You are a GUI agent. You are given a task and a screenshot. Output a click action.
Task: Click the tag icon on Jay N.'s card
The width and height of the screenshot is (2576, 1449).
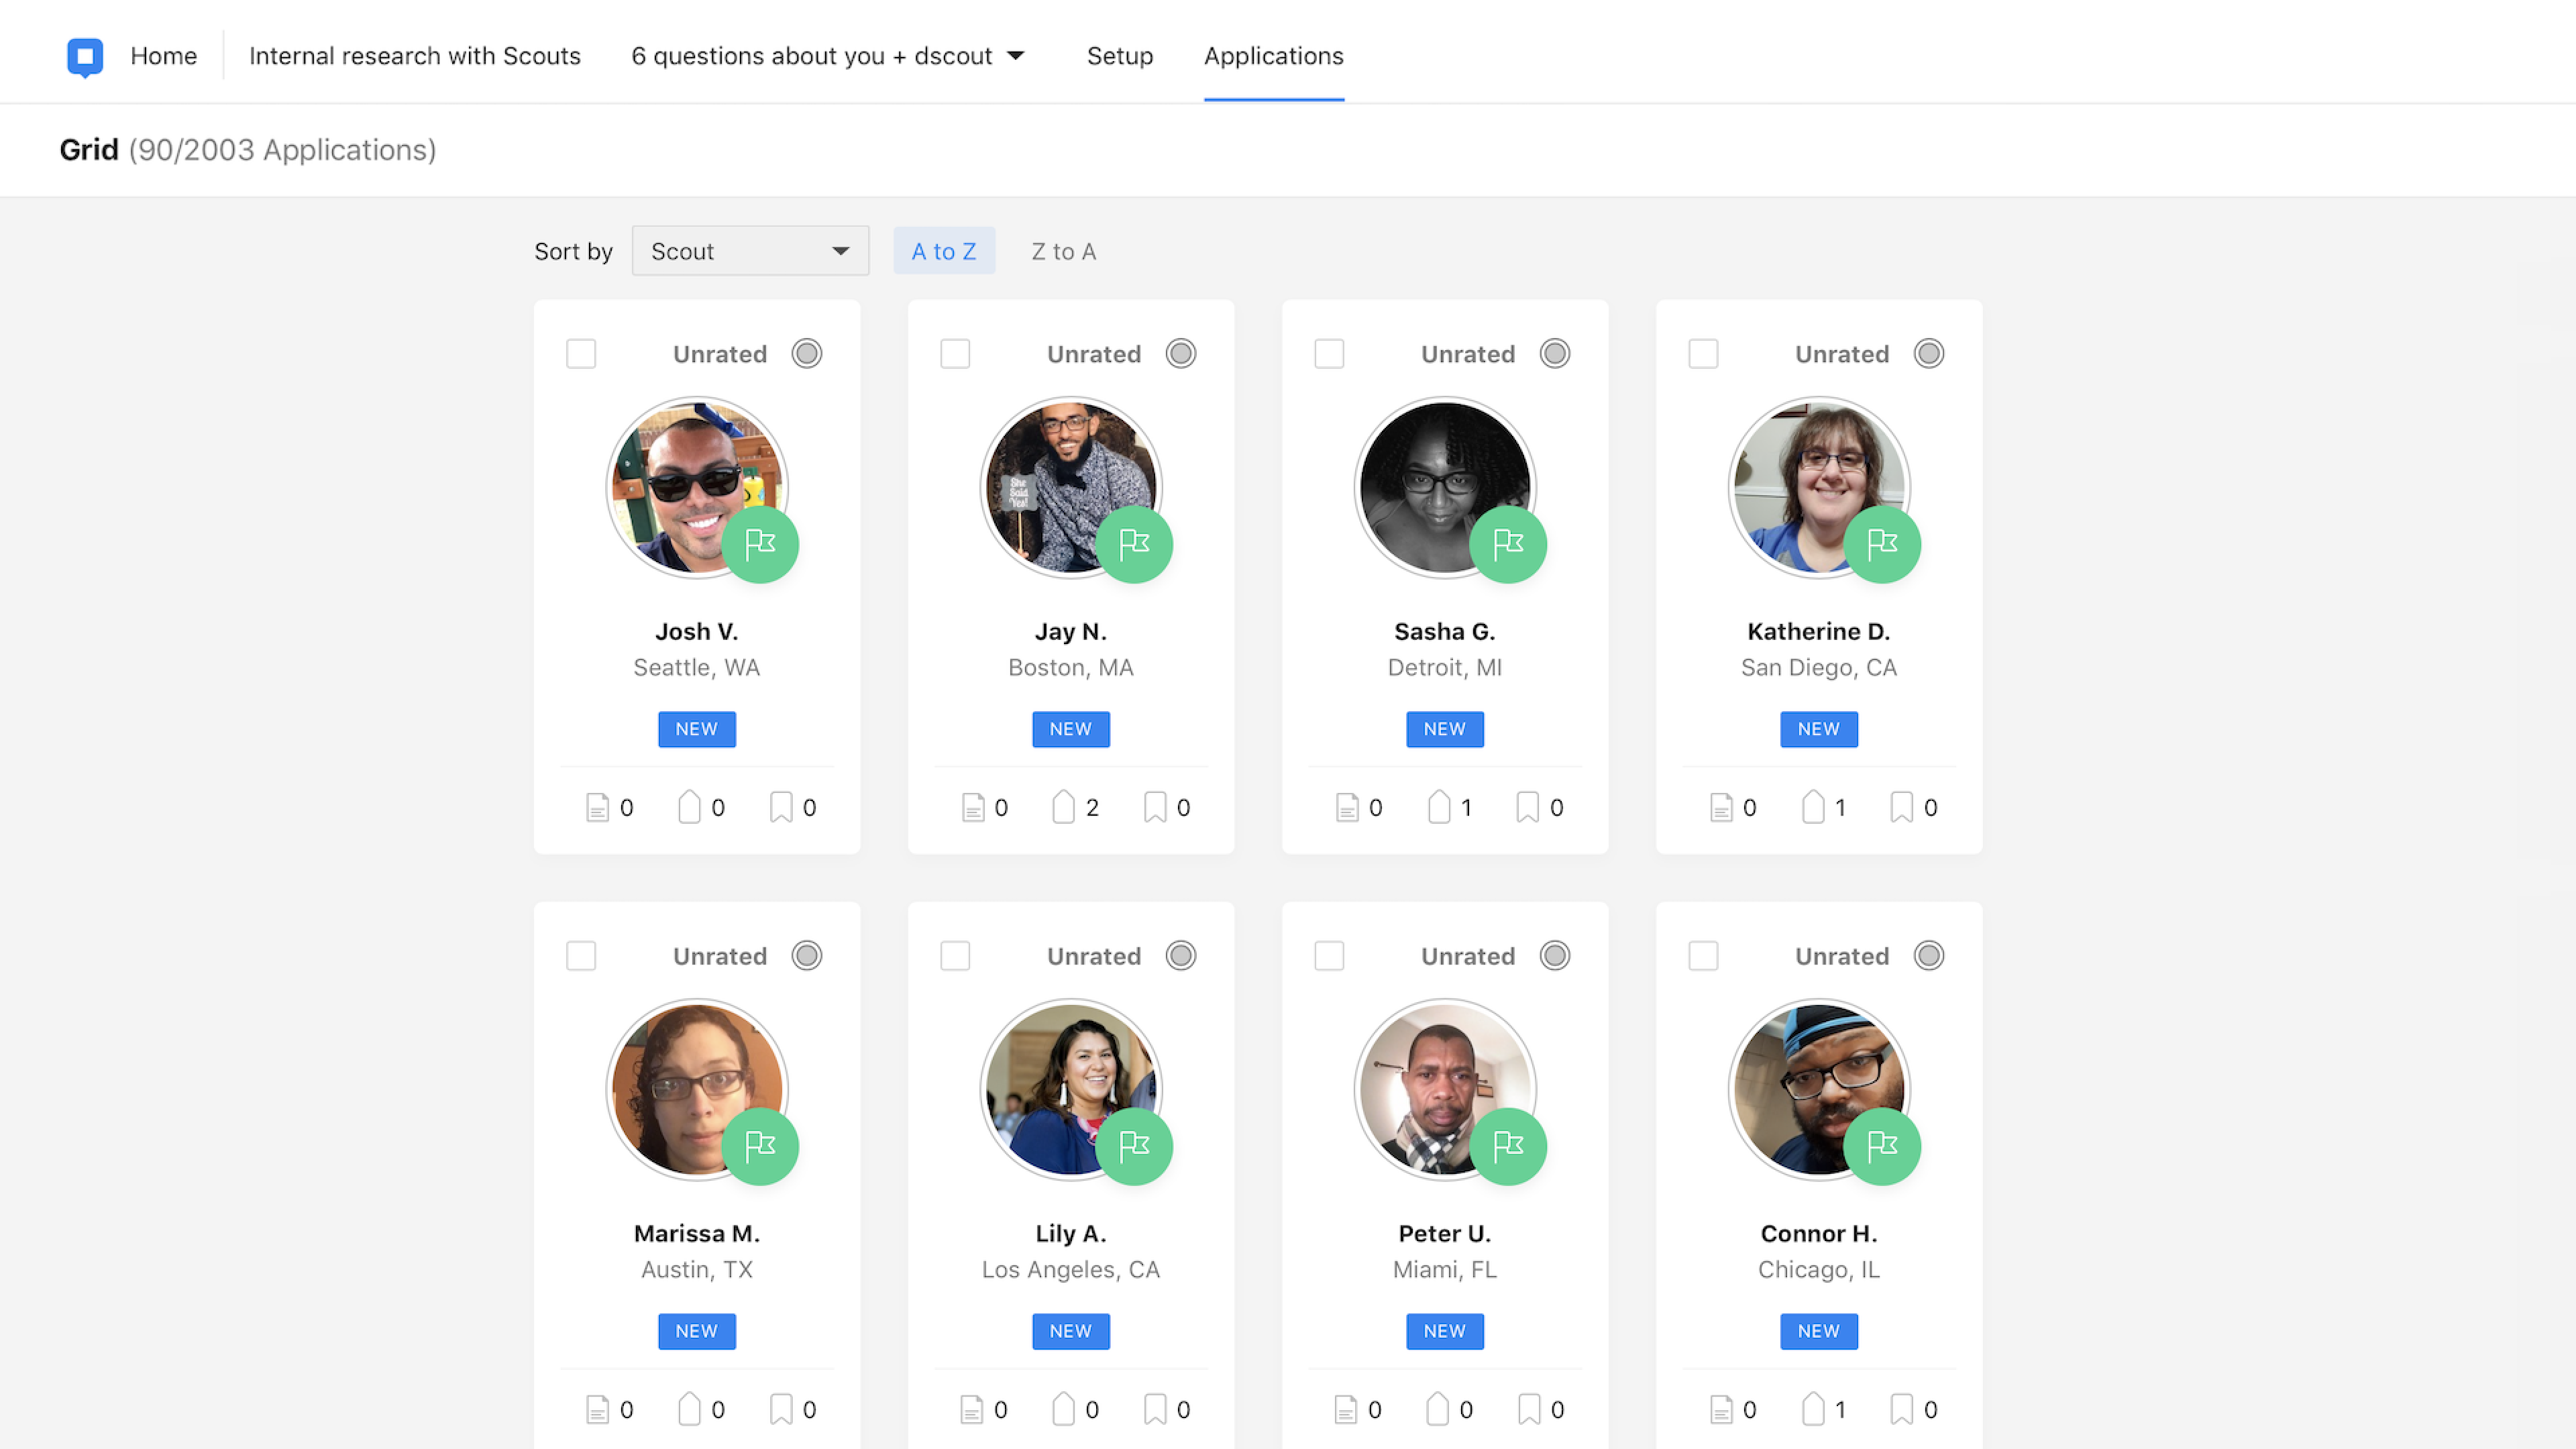click(x=1063, y=807)
